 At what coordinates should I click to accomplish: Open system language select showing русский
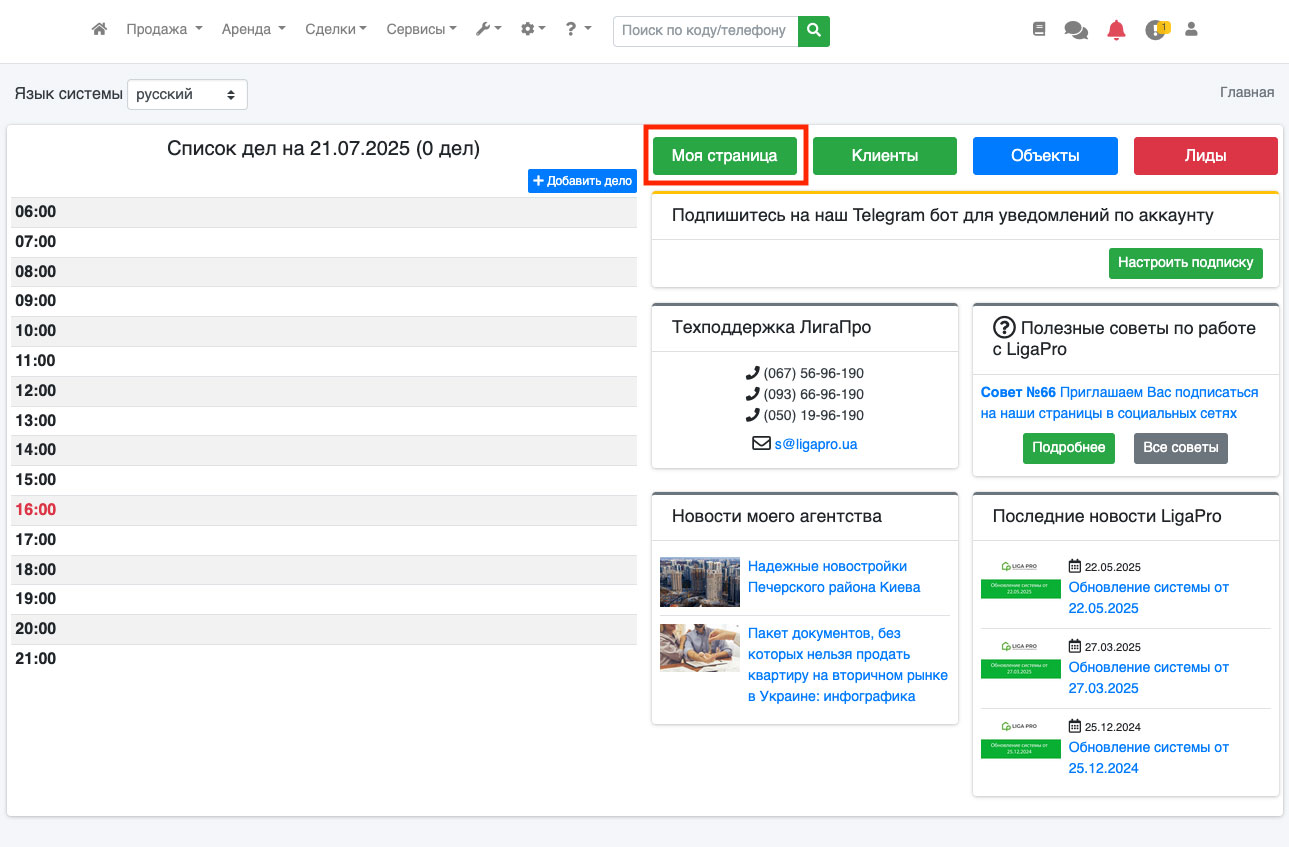coord(187,94)
